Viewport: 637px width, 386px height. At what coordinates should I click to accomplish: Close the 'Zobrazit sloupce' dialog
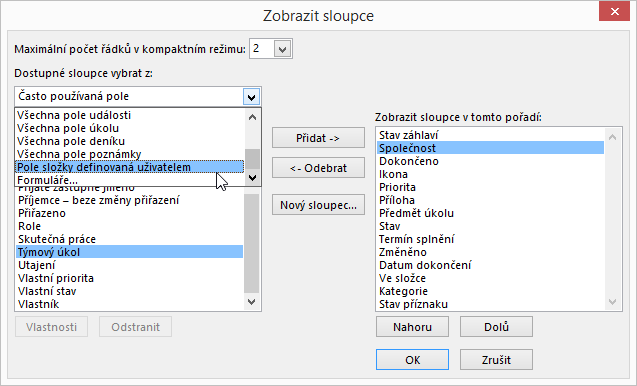614,11
